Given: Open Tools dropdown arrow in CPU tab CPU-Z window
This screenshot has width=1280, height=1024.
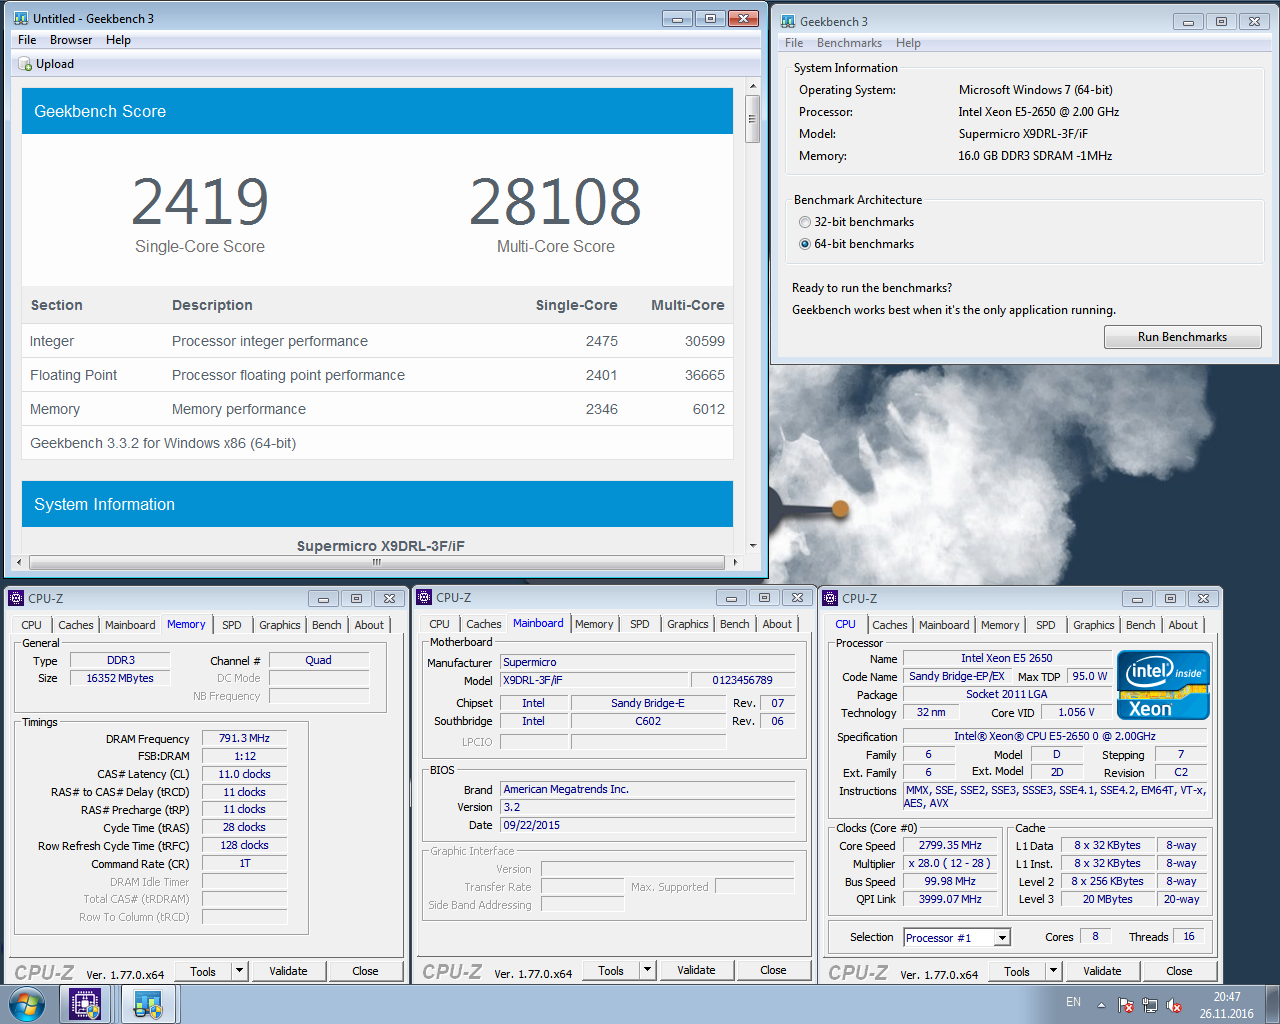Looking at the screenshot, I should (x=1053, y=971).
